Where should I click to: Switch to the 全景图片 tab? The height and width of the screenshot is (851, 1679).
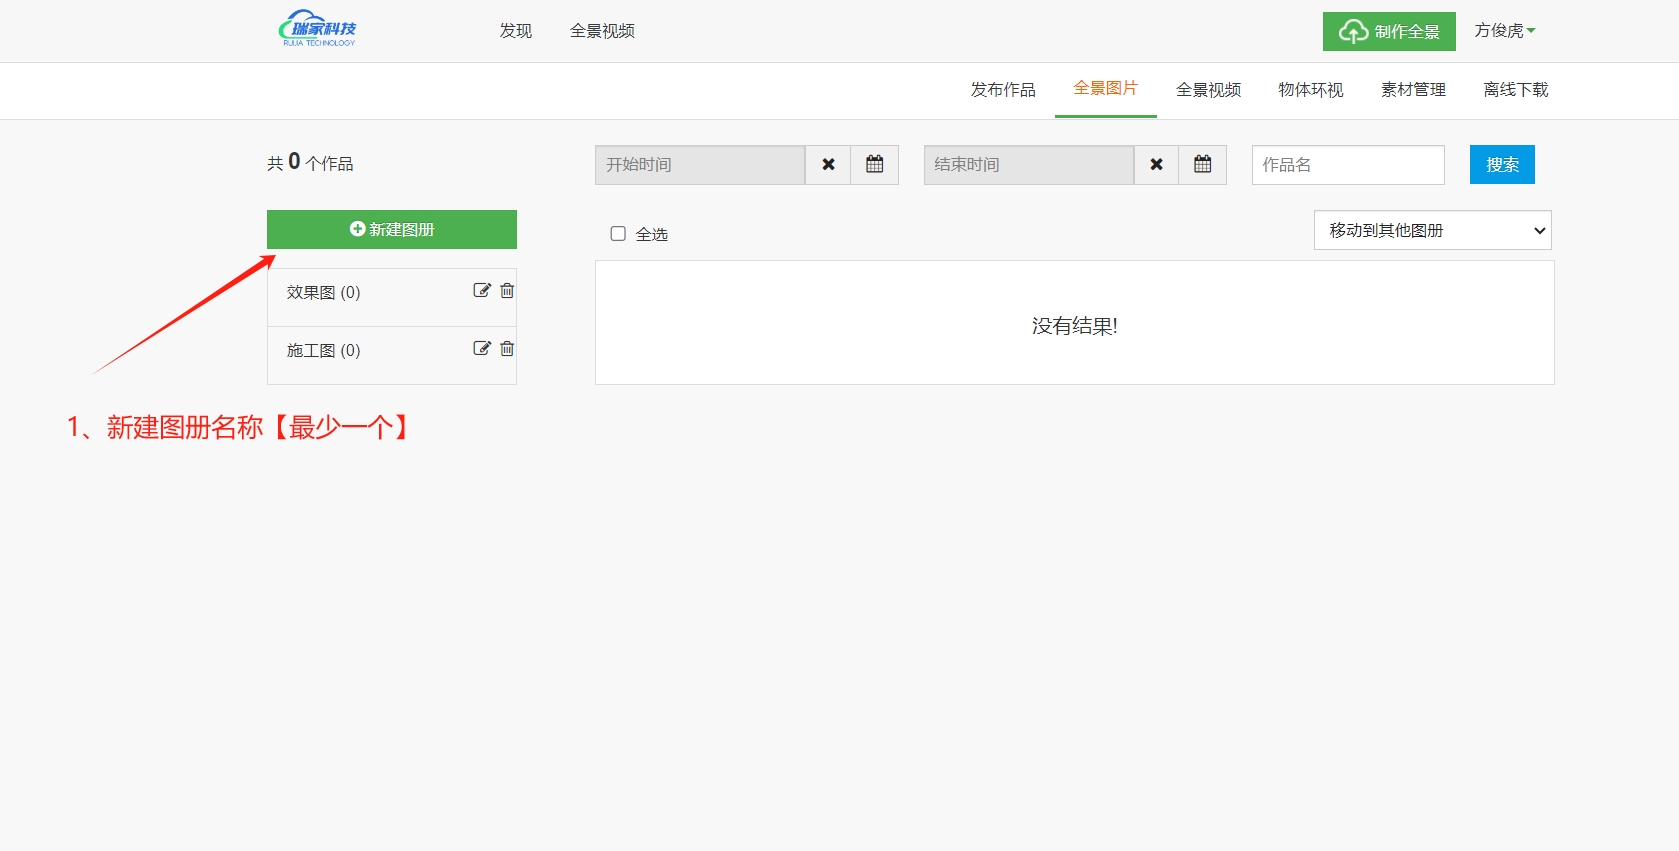coord(1105,89)
